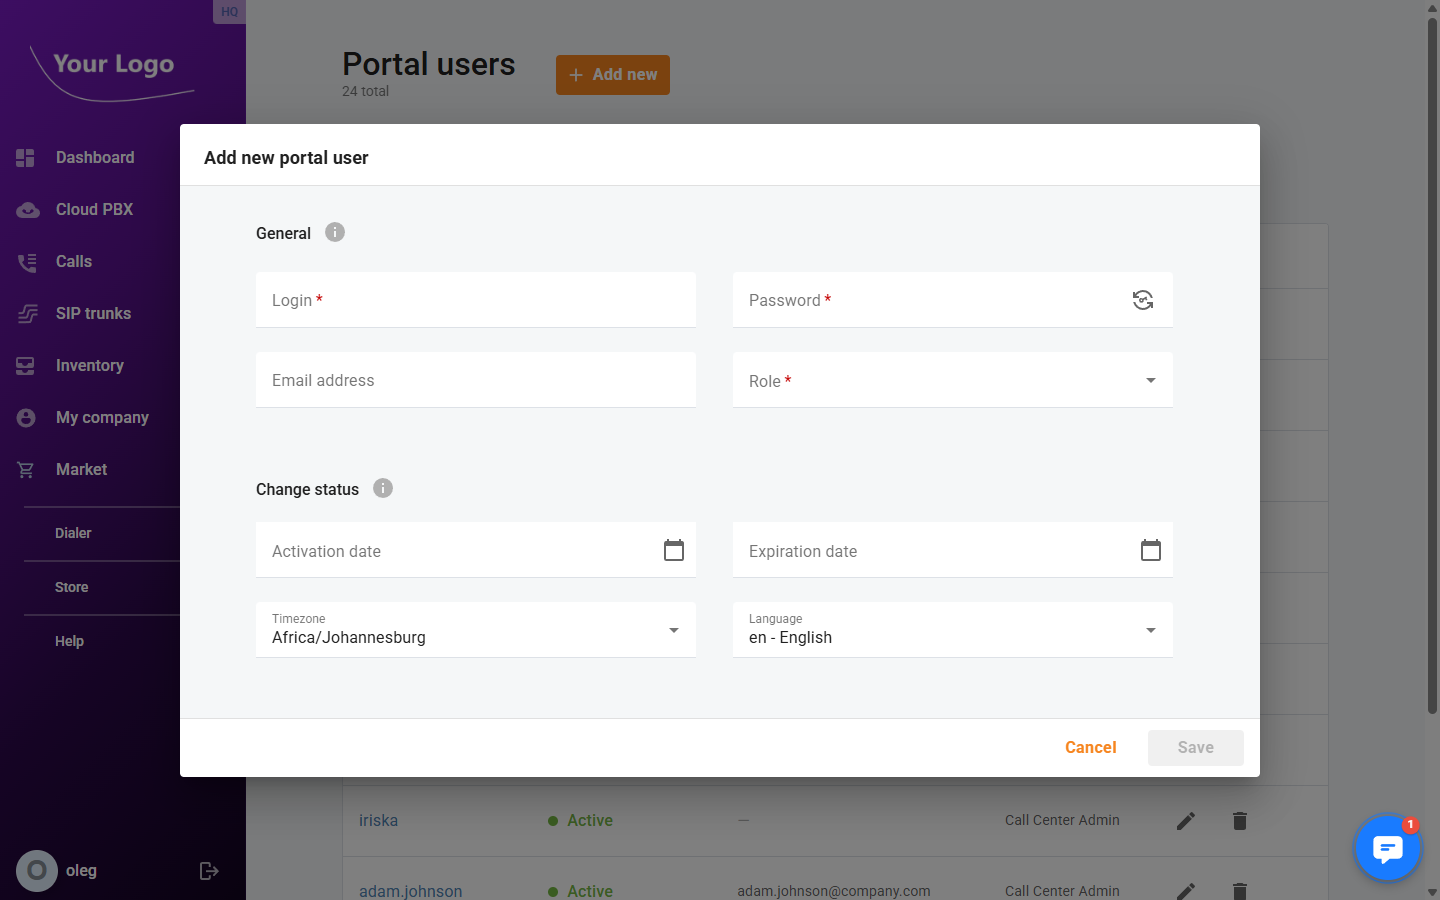View the General section info tooltip
The width and height of the screenshot is (1440, 900).
[x=334, y=231]
